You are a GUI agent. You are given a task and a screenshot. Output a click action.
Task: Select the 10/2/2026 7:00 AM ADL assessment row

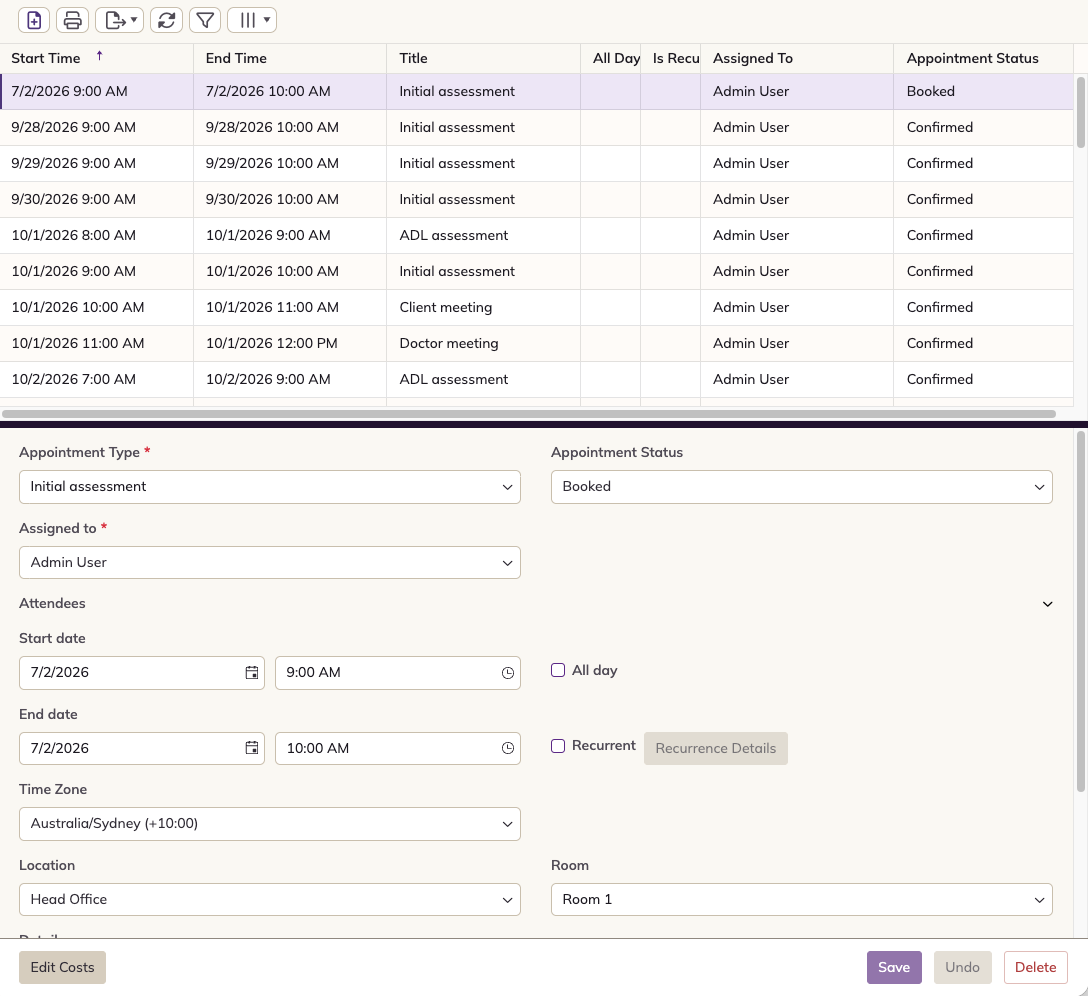(x=536, y=380)
